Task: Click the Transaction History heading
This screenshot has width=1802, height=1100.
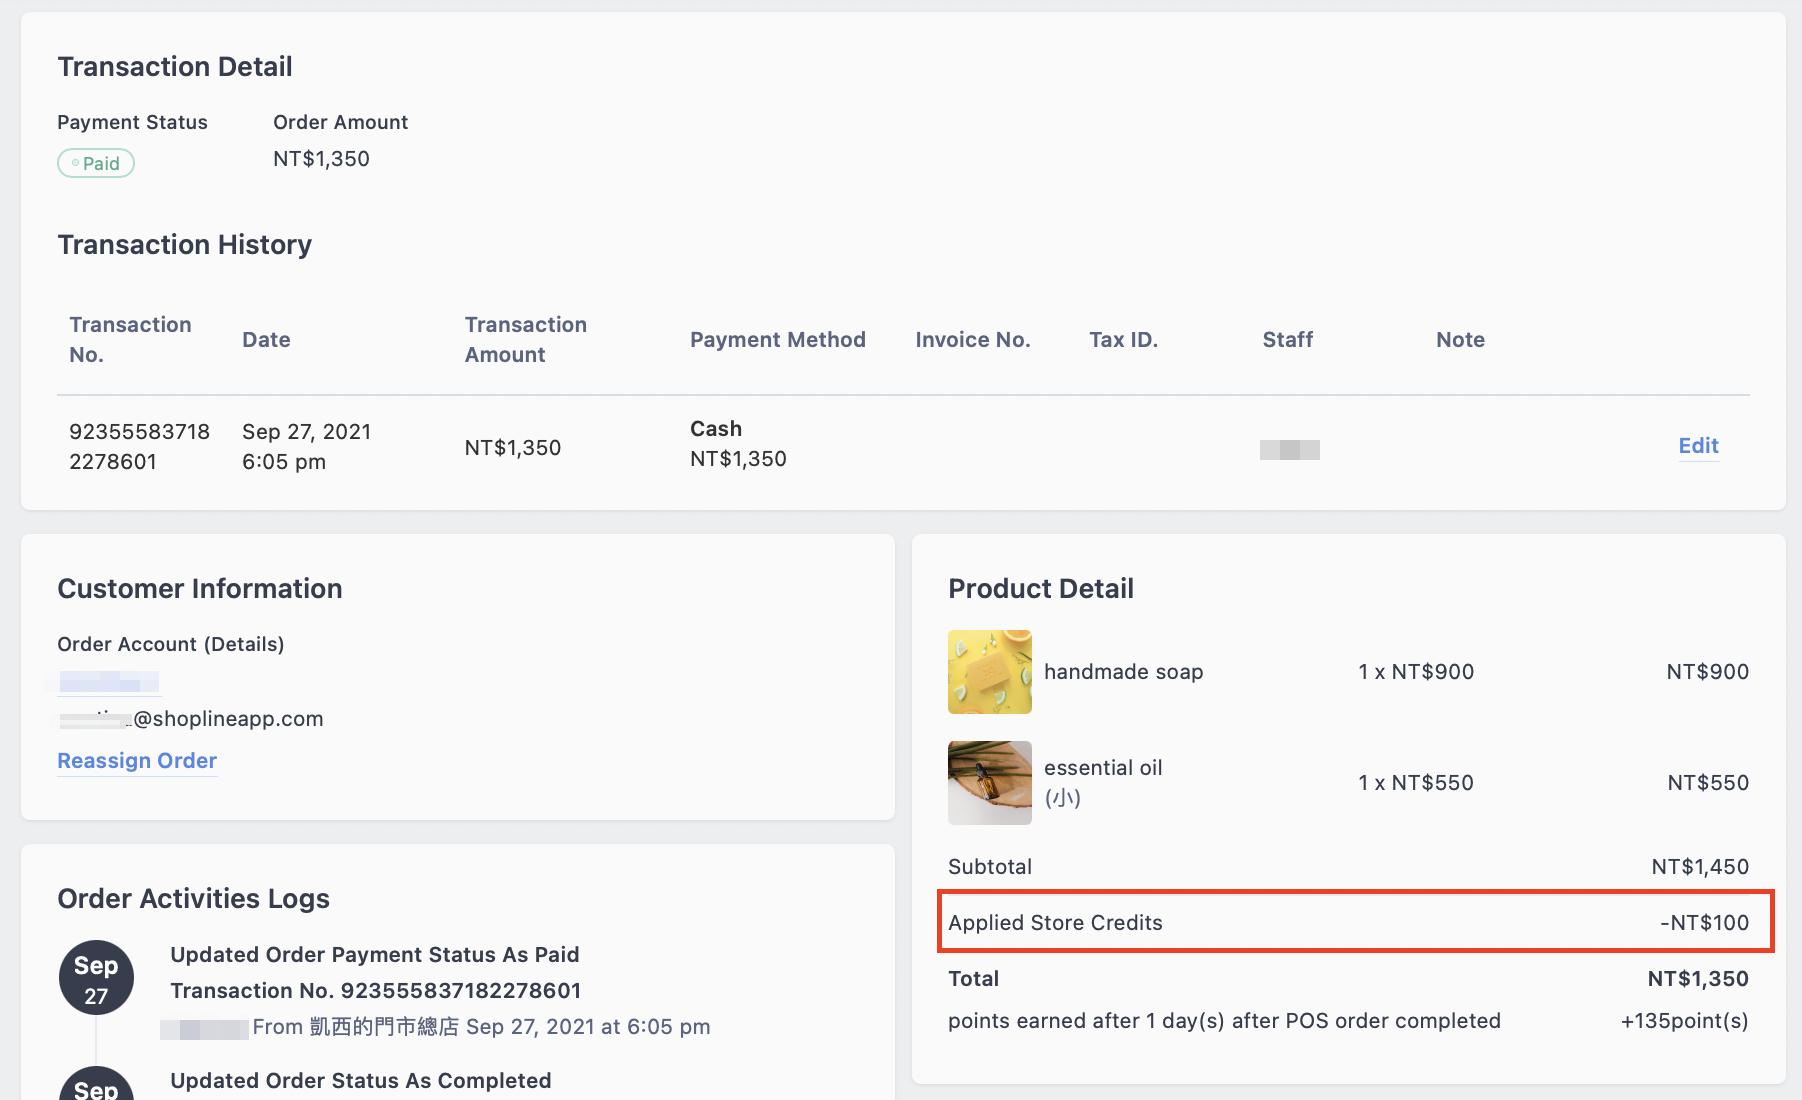Action: (185, 245)
